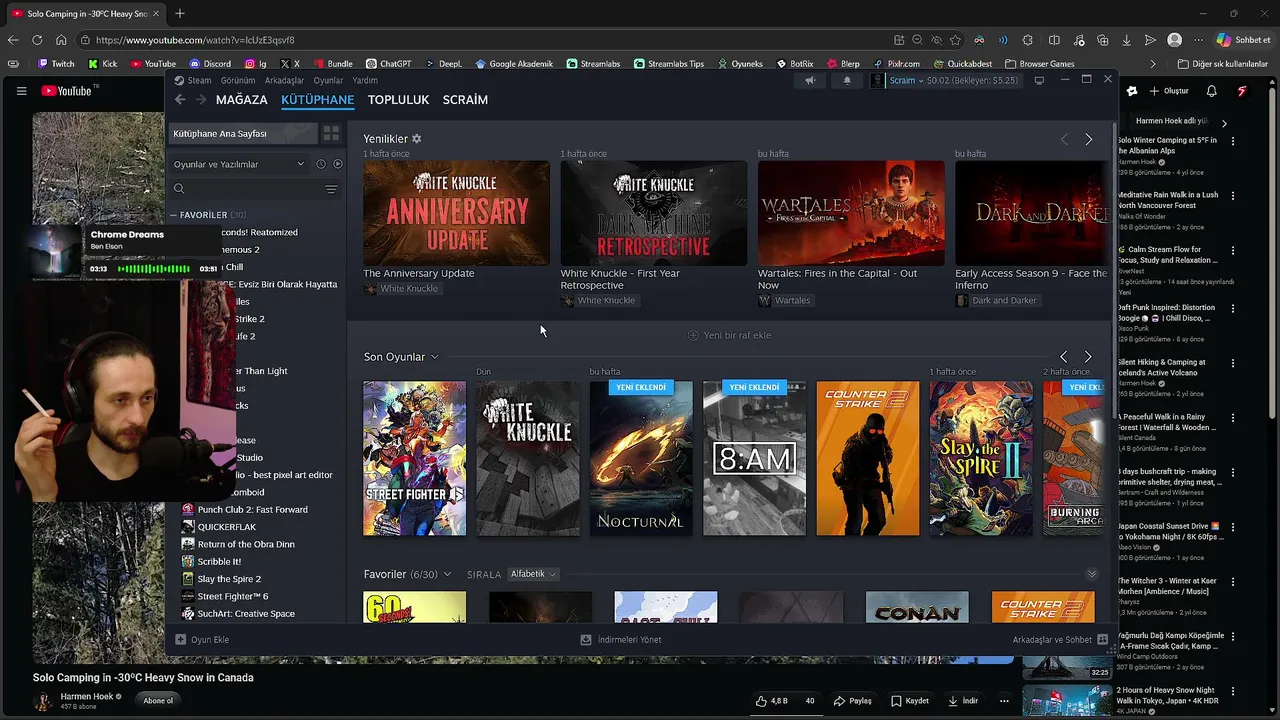Screen dimensions: 1280x720
Task: Open new browser tab
Action: (180, 14)
